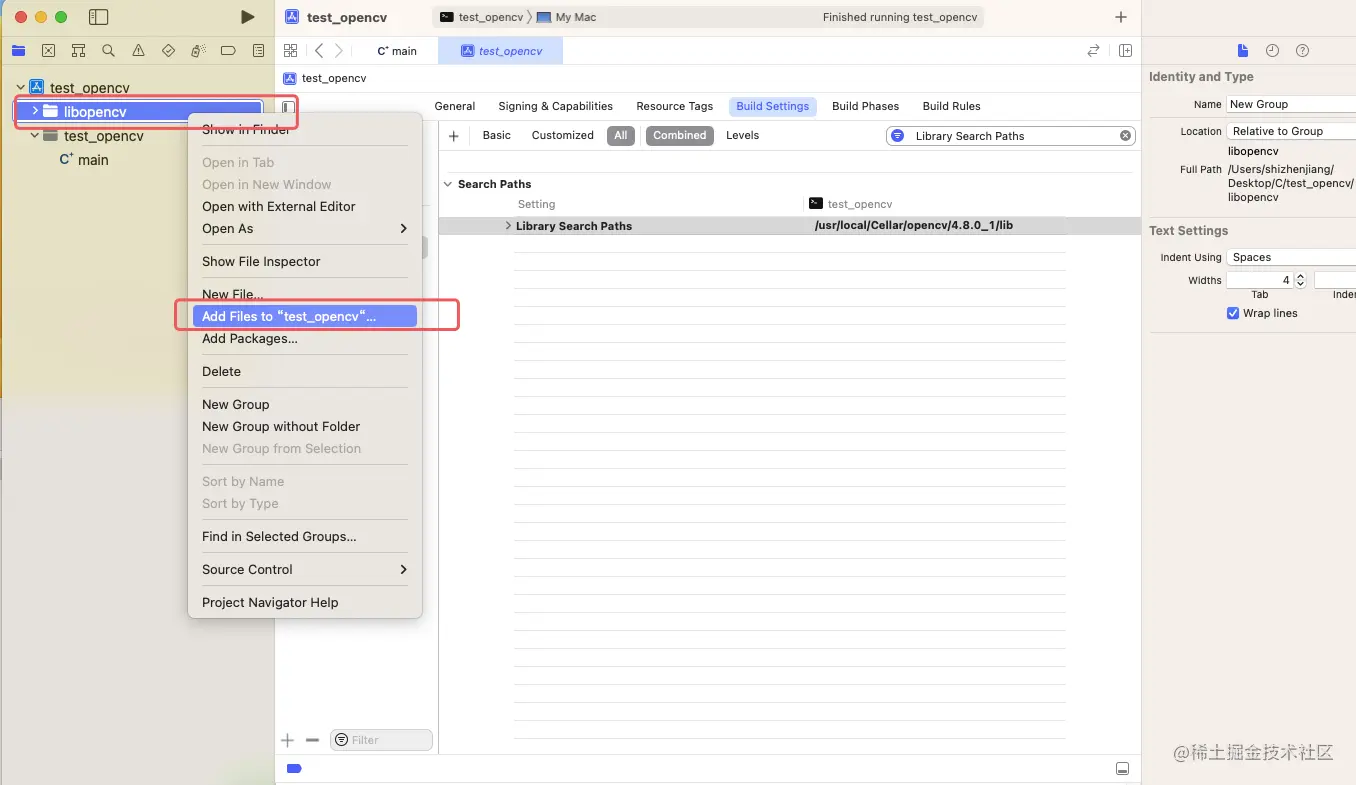
Task: Click the Name field showing New Group
Action: (x=1291, y=104)
